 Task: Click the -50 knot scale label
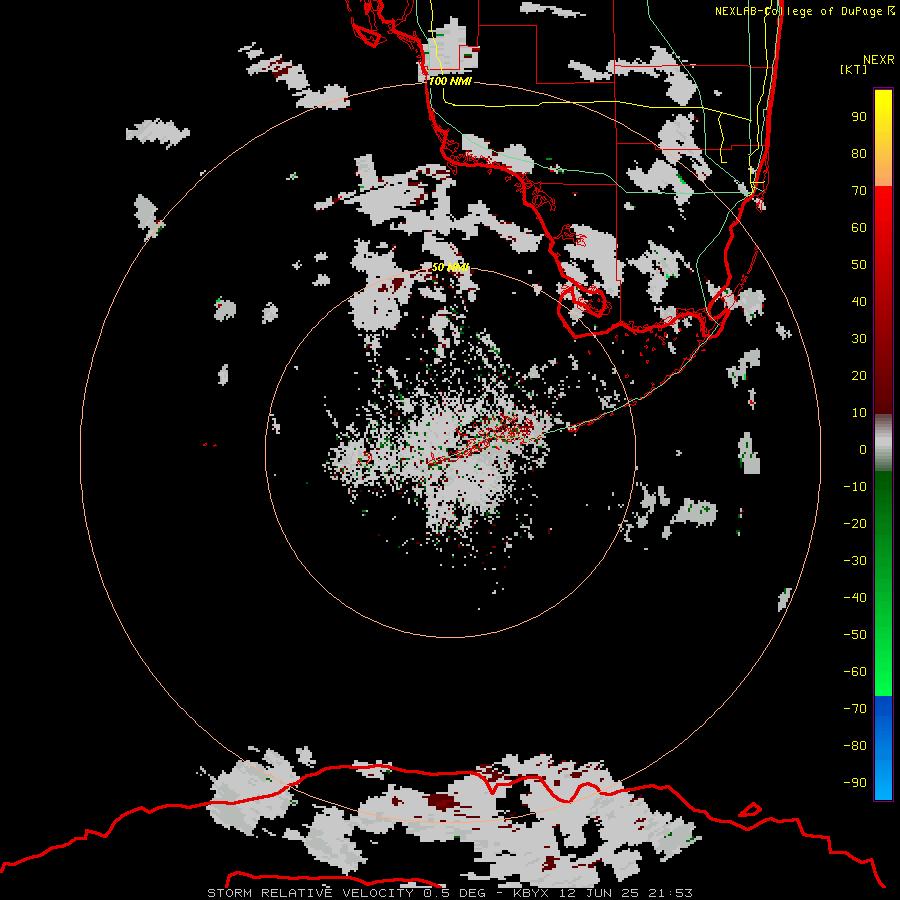point(855,635)
